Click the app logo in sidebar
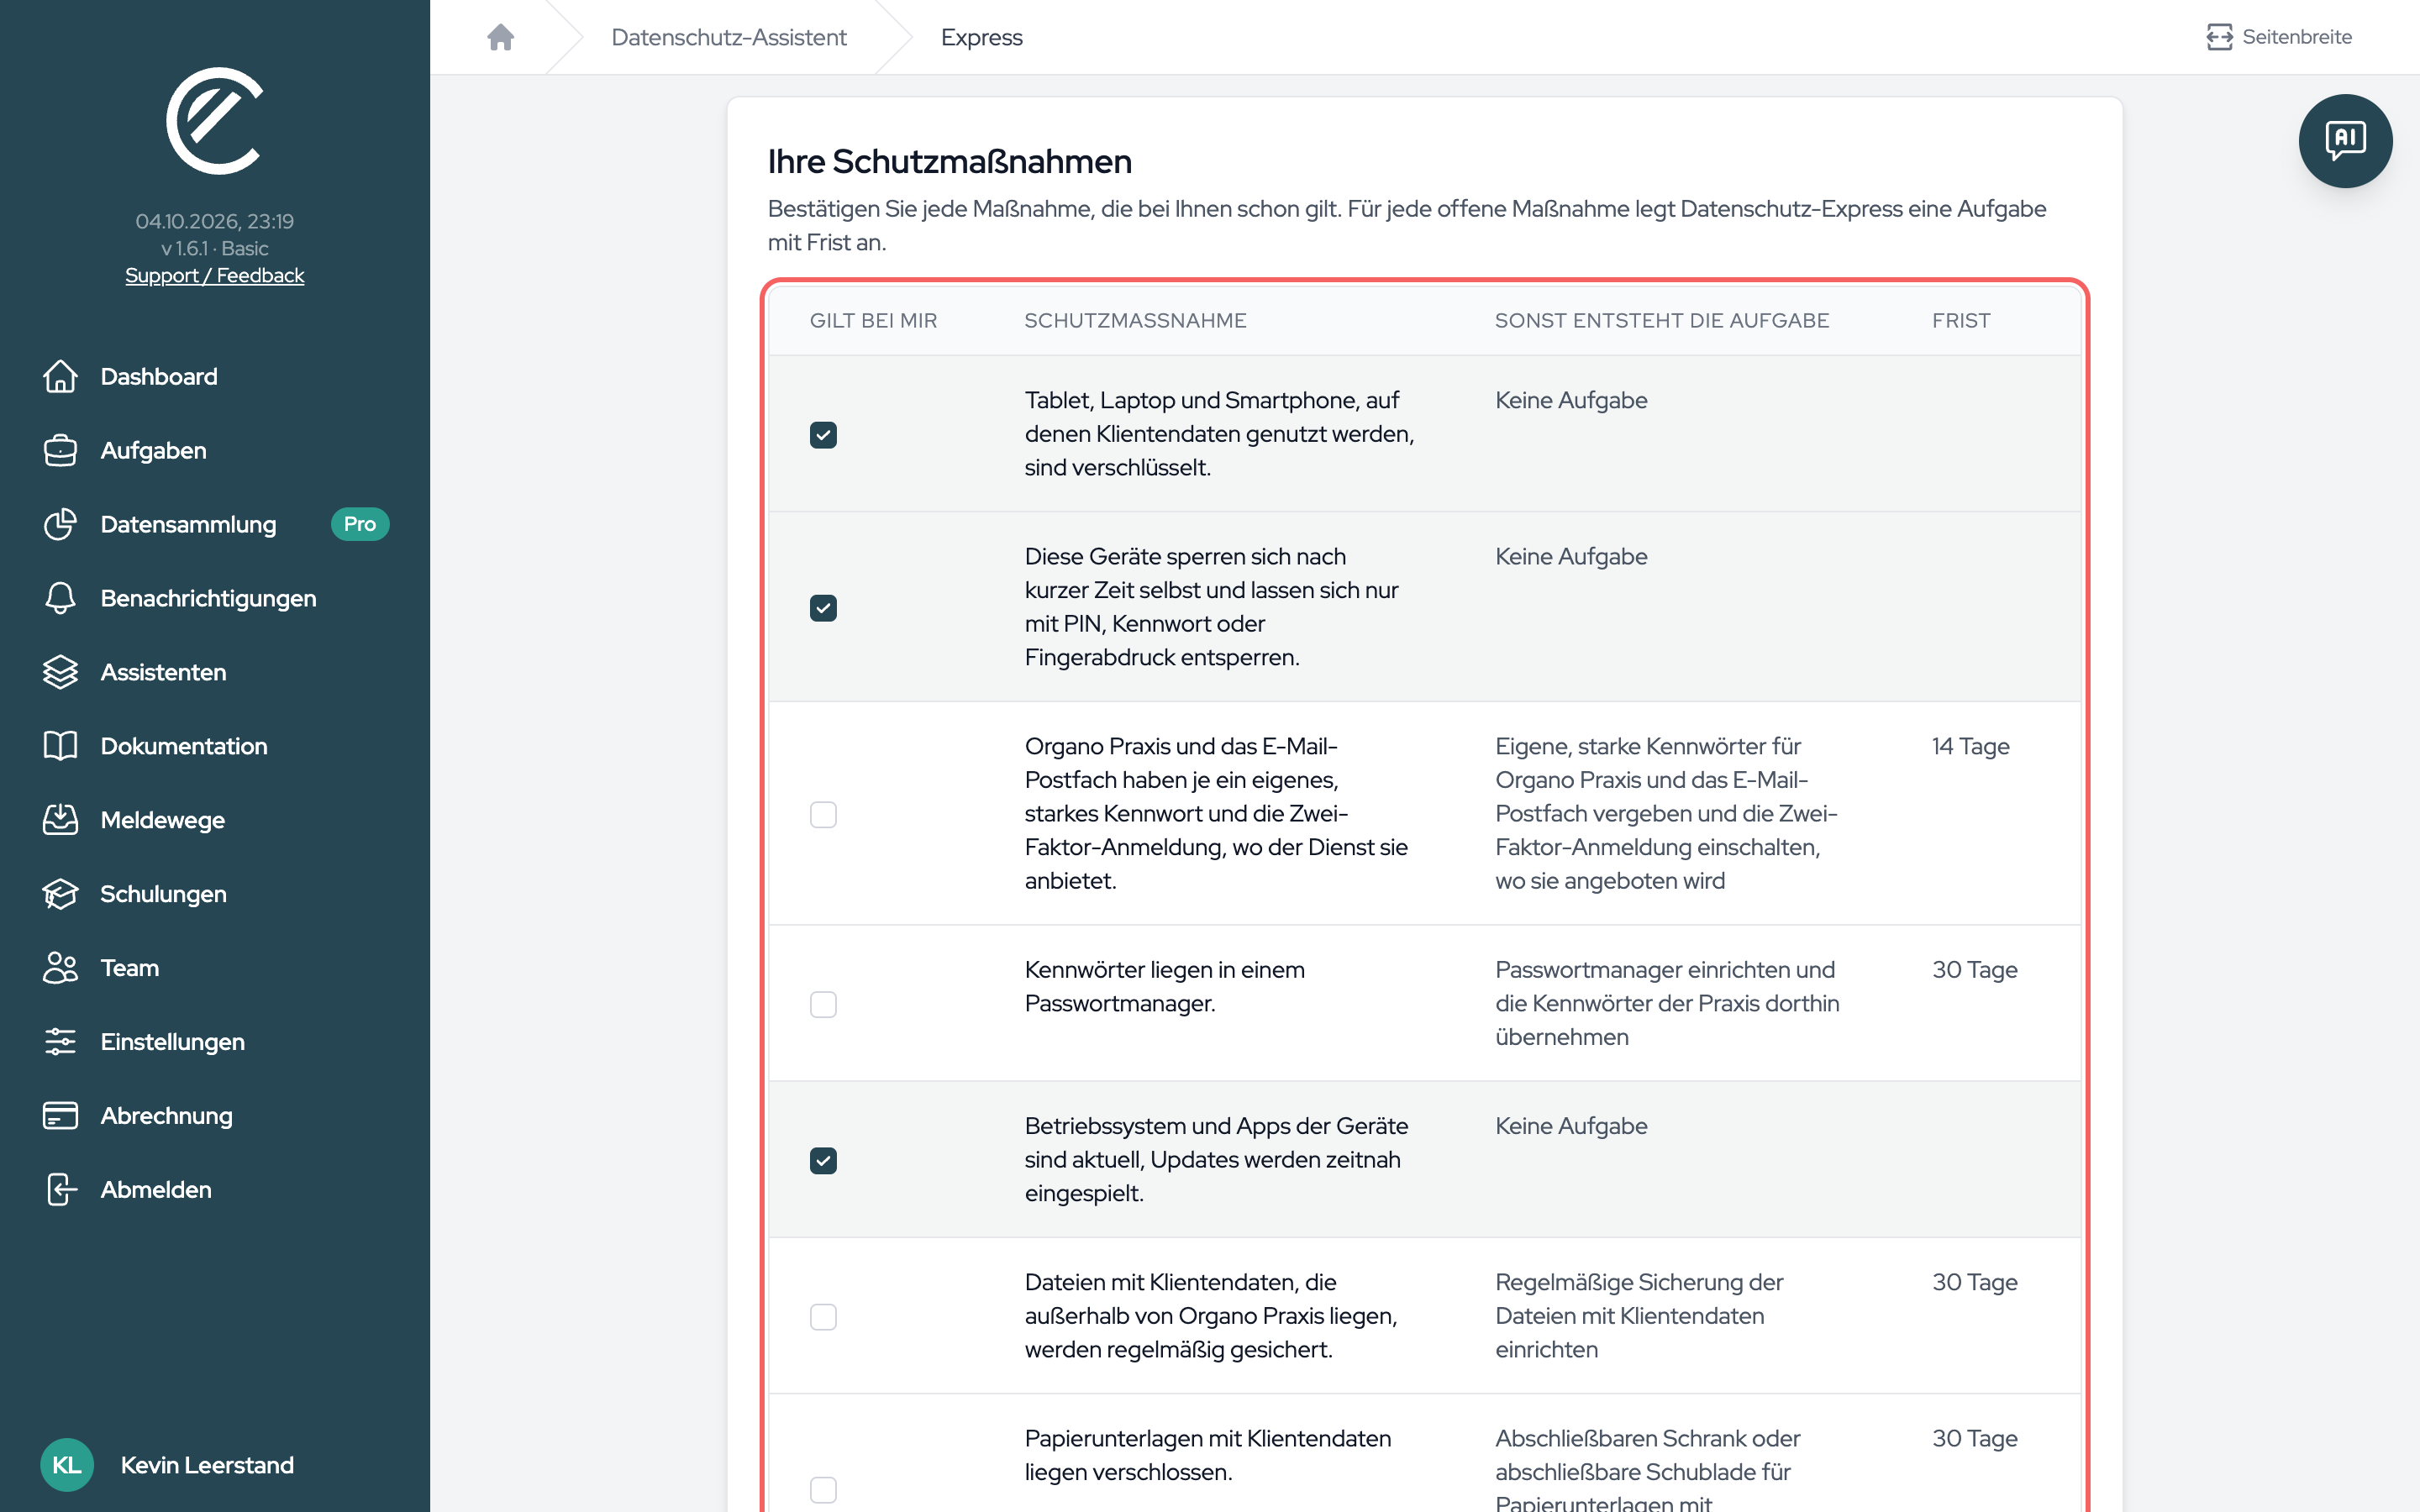This screenshot has height=1512, width=2420. [214, 121]
